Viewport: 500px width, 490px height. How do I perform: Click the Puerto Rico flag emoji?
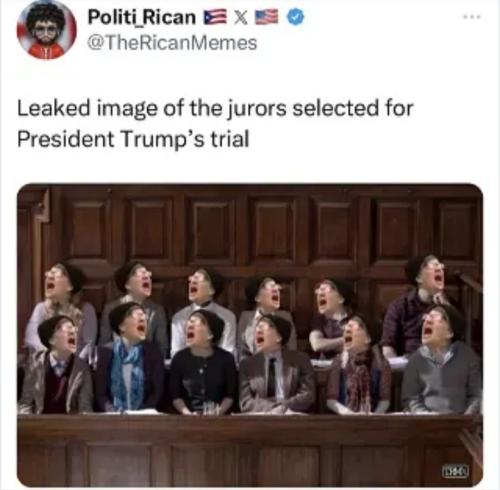[214, 17]
